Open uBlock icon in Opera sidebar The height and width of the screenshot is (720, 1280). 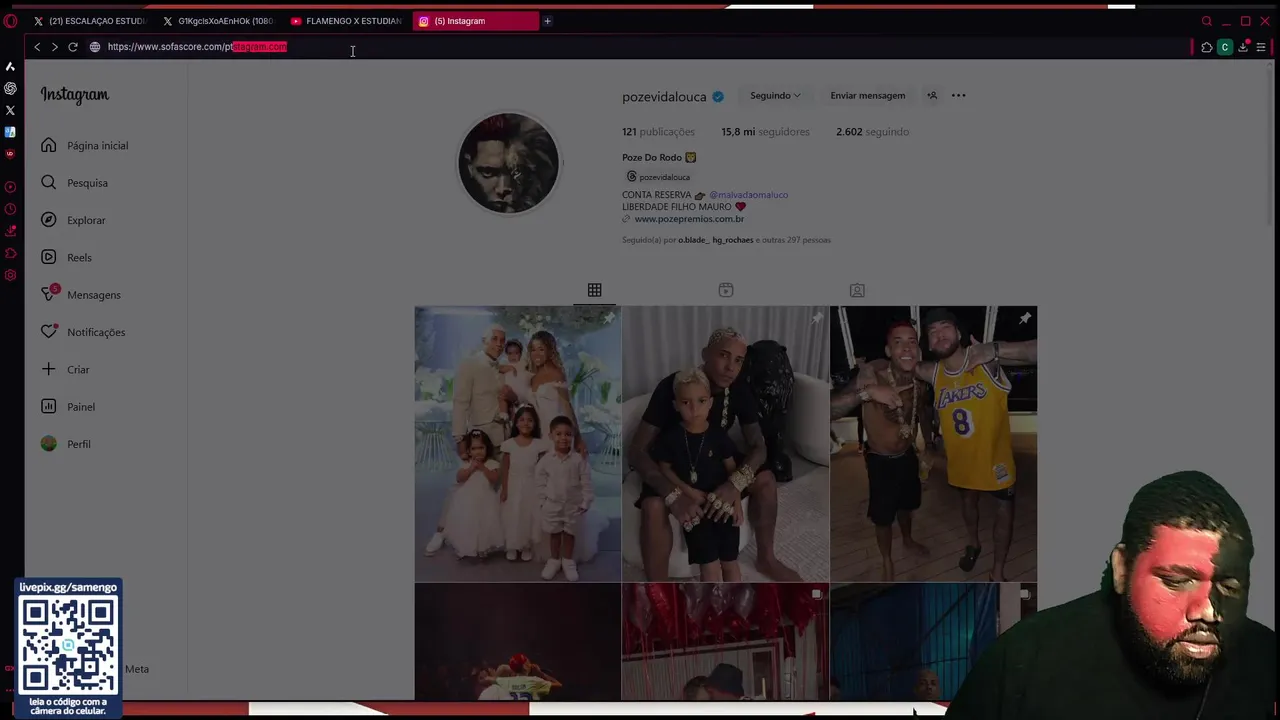[x=10, y=154]
